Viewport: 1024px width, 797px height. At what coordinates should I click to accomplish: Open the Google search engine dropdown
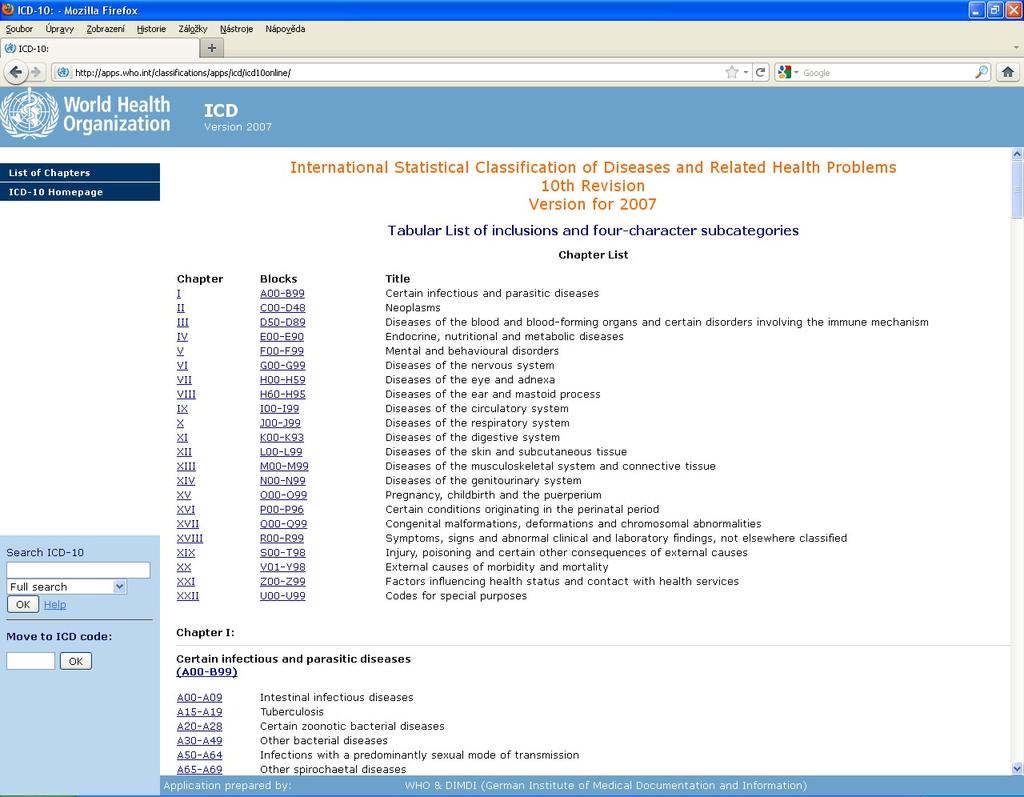tap(788, 73)
